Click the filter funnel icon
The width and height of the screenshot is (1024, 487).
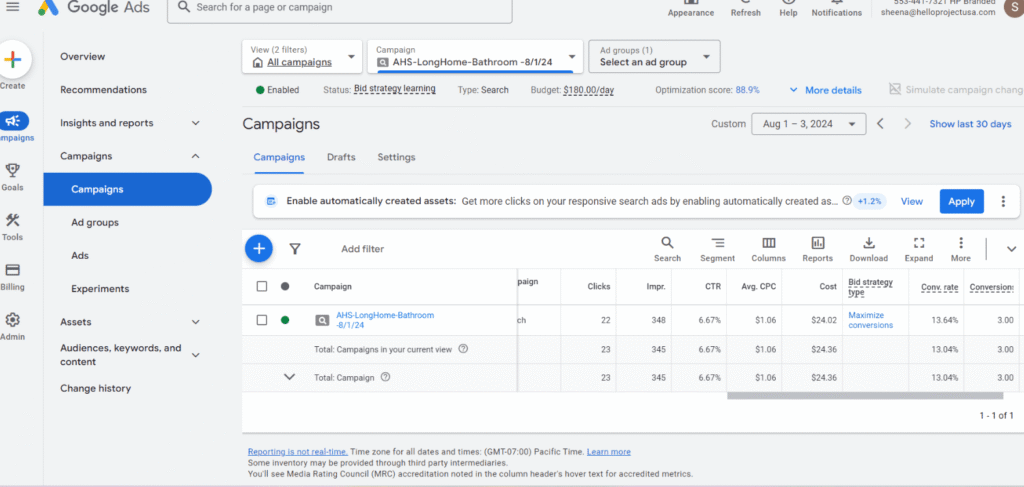click(x=295, y=249)
